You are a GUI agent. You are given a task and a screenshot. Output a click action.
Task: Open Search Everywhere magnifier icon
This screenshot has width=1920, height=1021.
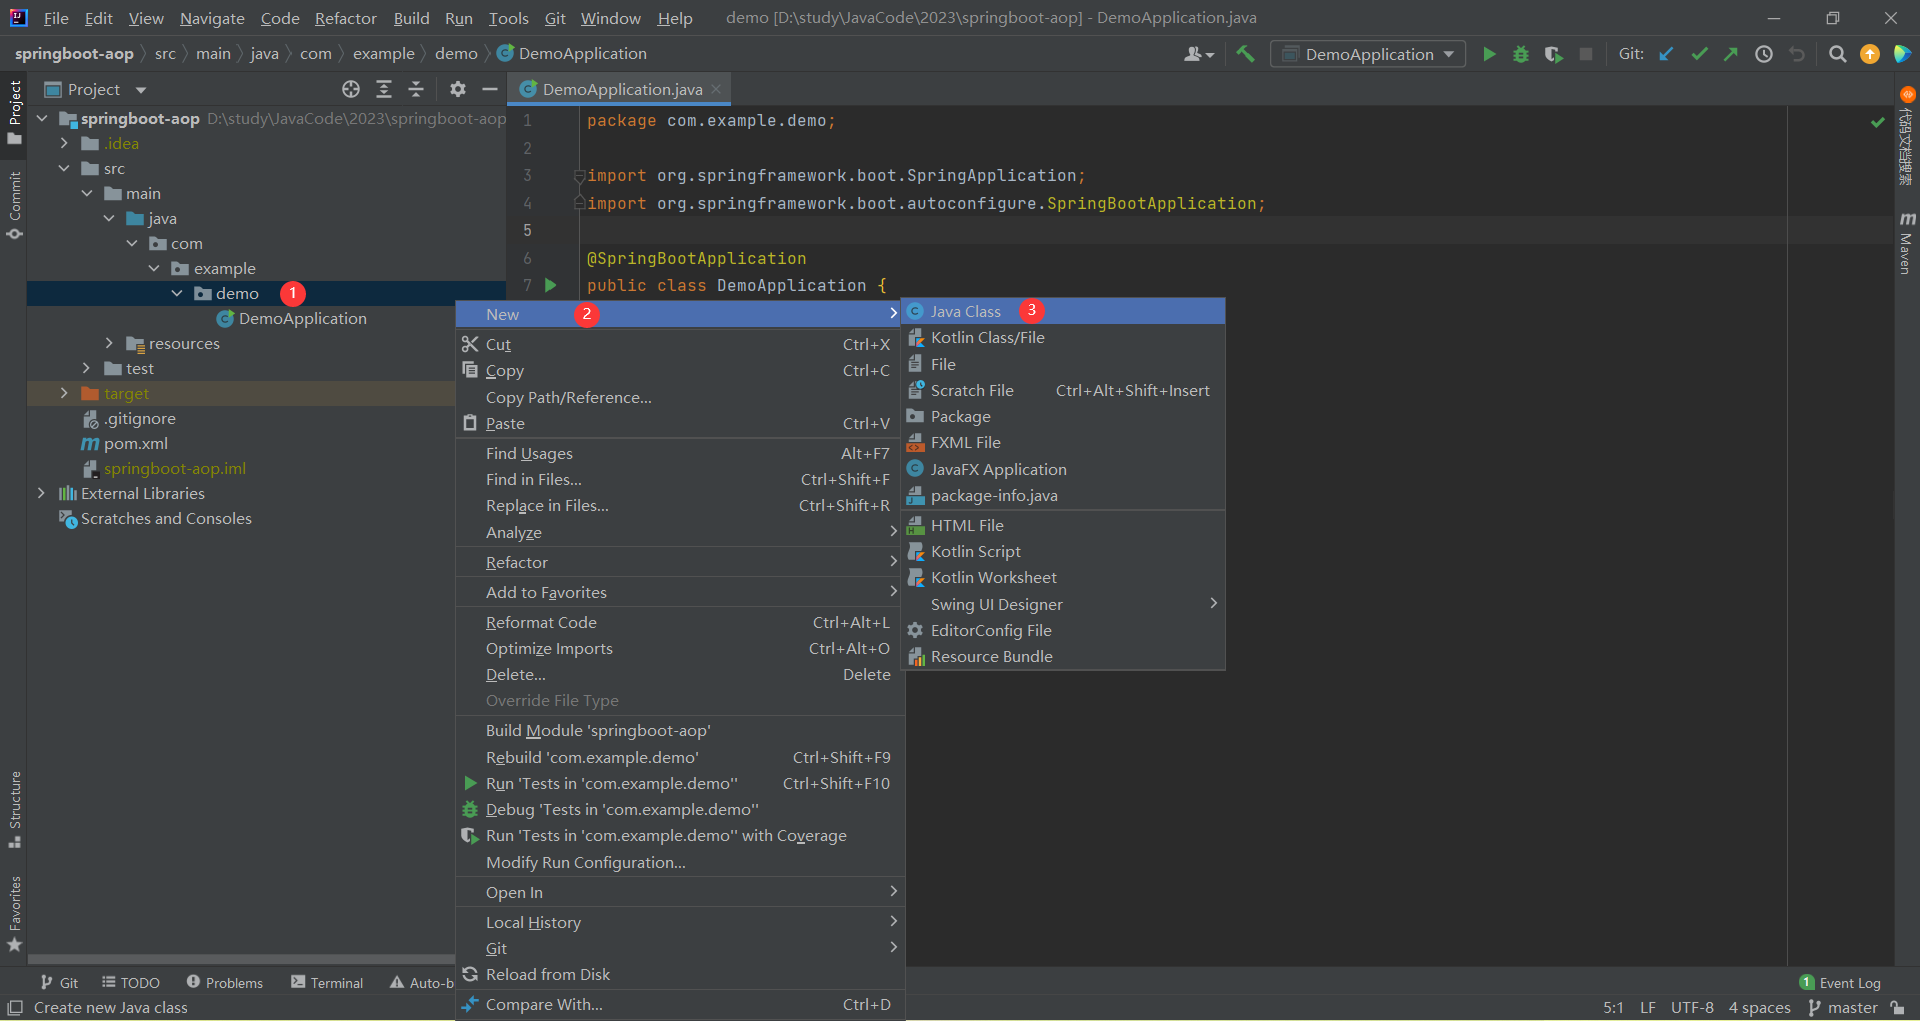pos(1837,54)
